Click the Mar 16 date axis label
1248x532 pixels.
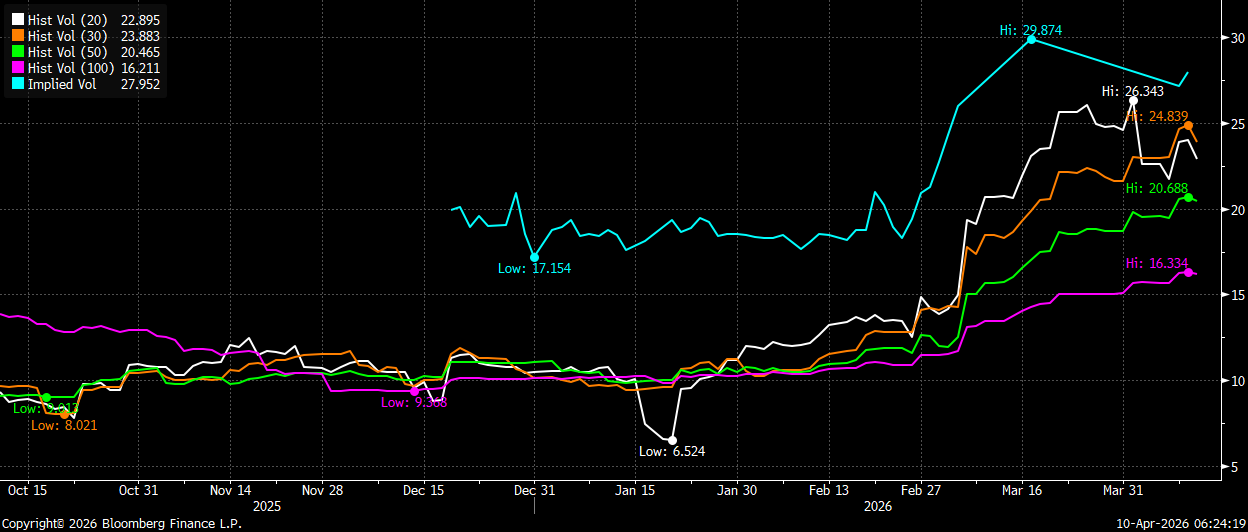1023,490
